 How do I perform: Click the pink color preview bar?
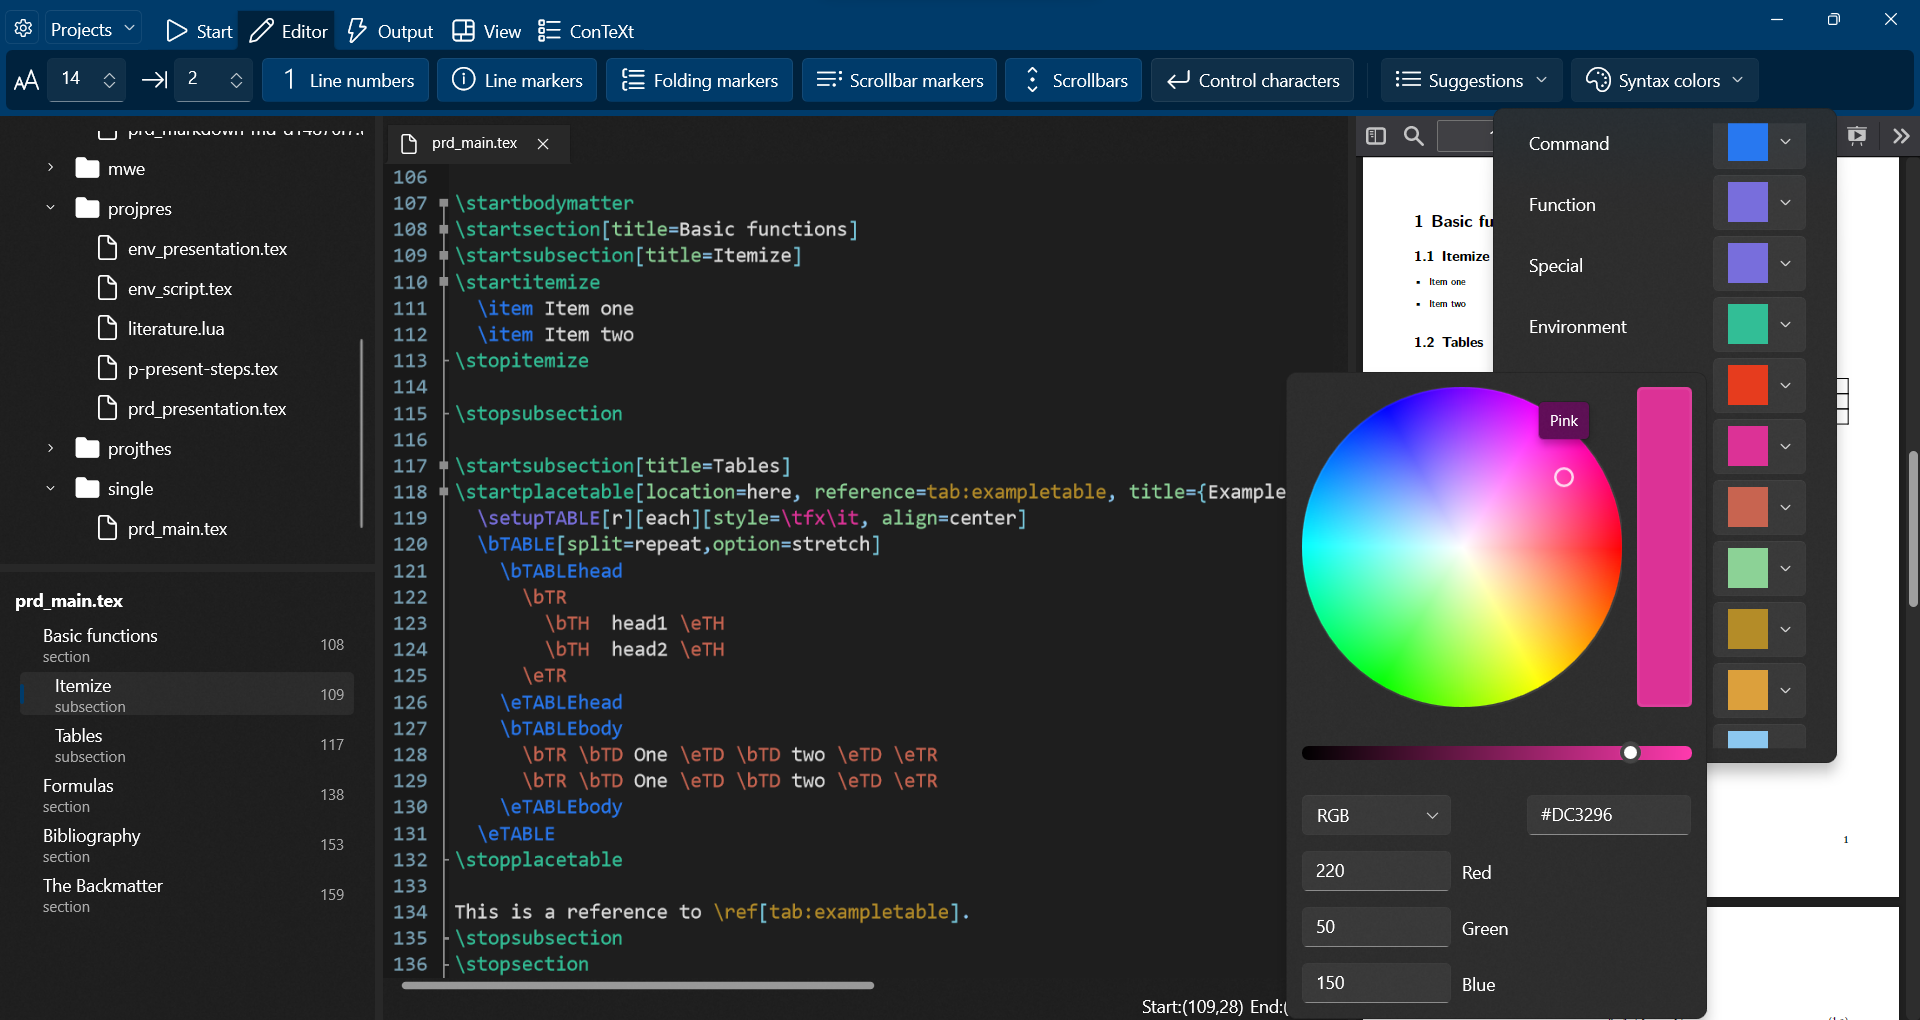point(1664,546)
